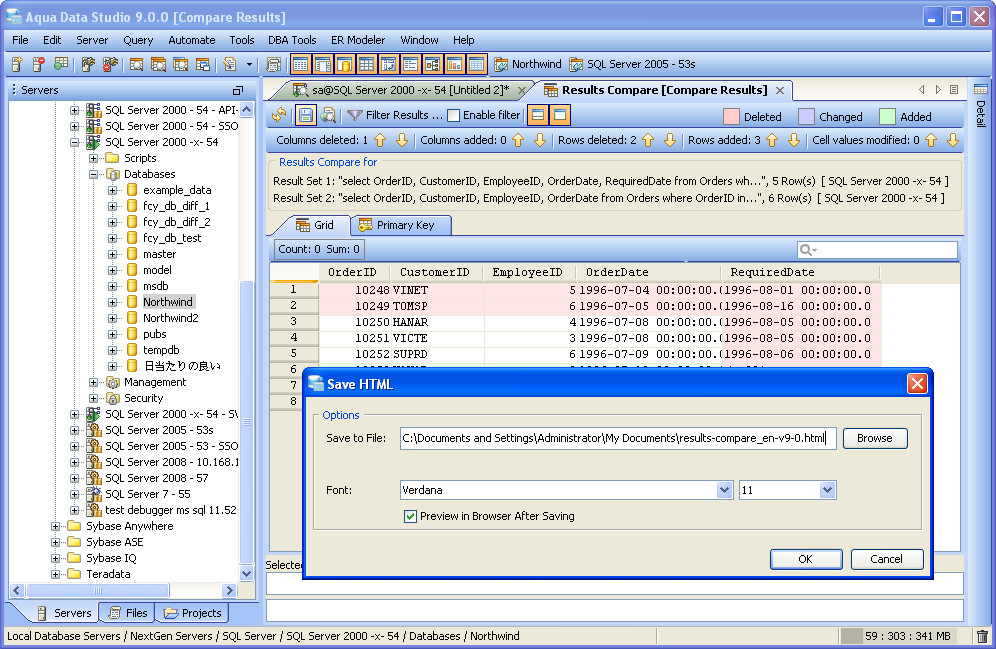Expand the Scripts folder node
This screenshot has width=996, height=649.
pyautogui.click(x=93, y=158)
